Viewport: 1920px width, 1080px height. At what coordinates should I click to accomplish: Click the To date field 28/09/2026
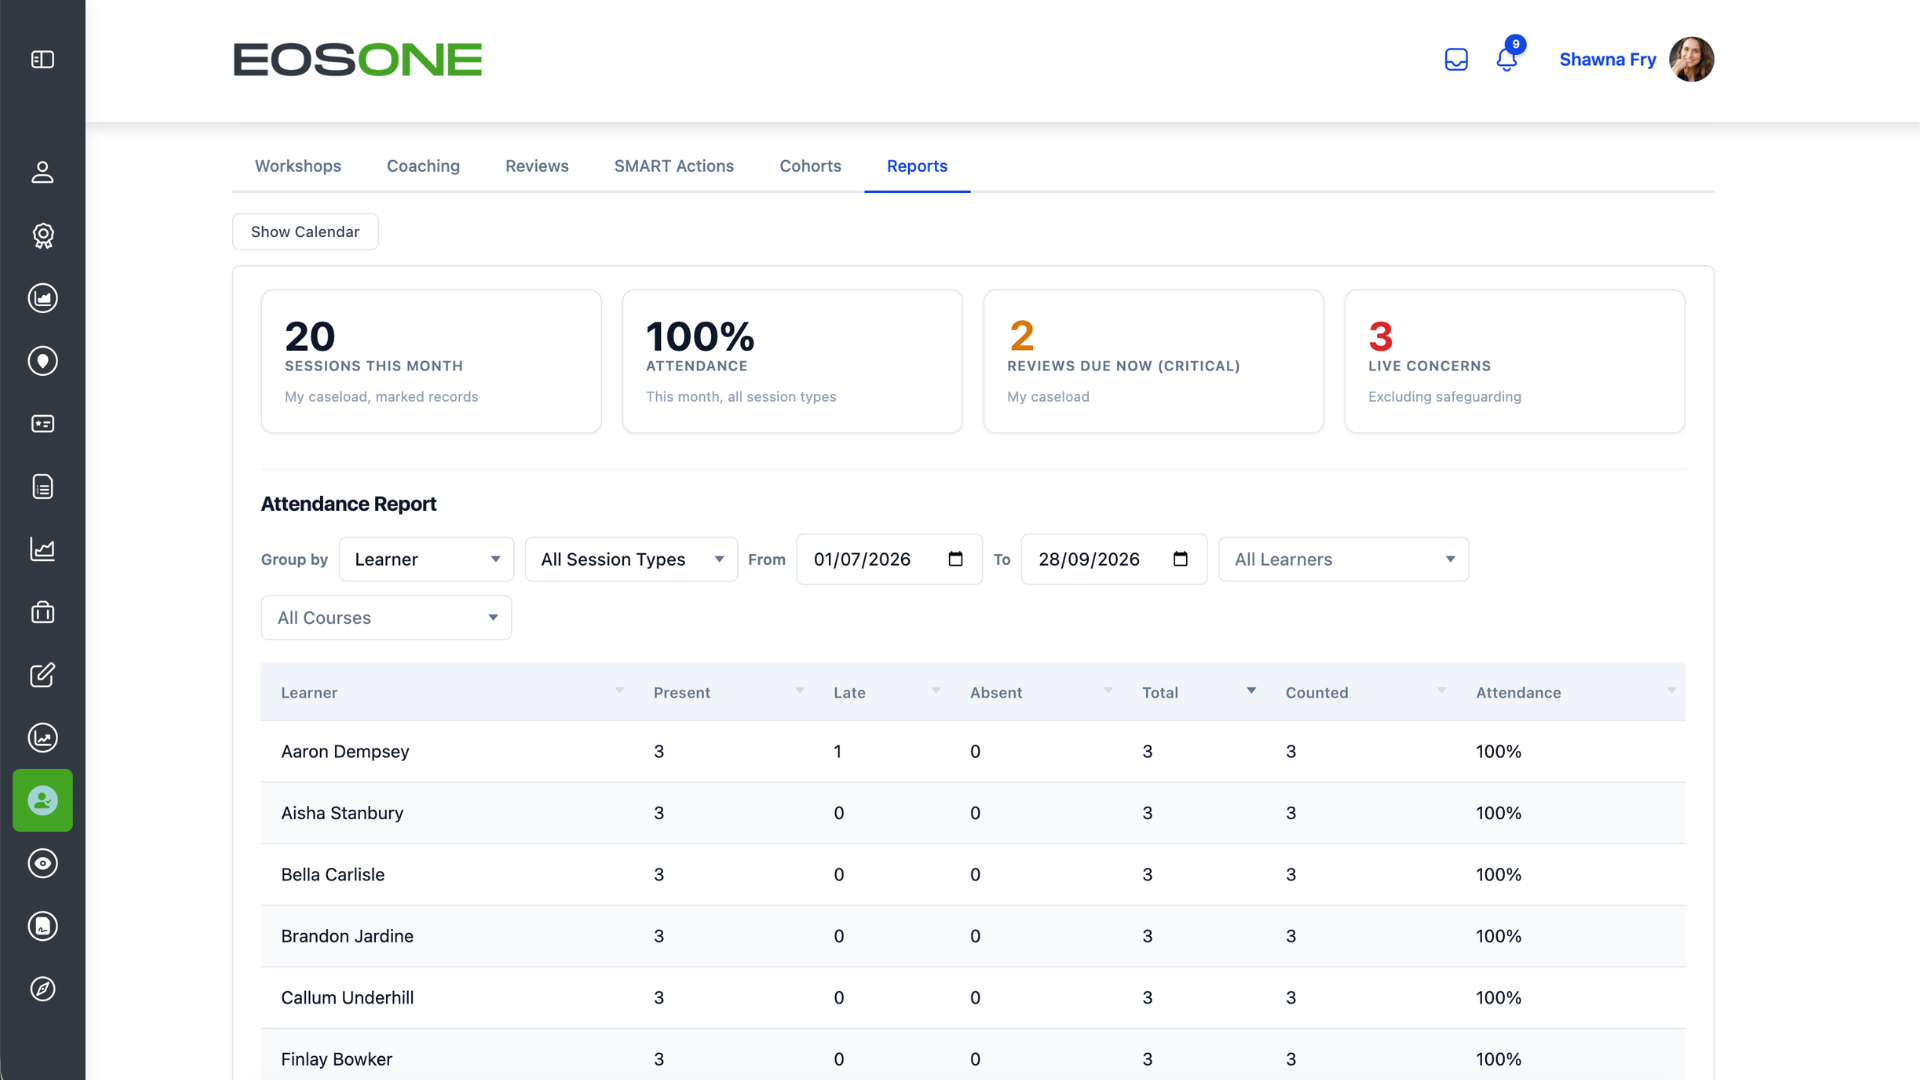tap(1113, 559)
